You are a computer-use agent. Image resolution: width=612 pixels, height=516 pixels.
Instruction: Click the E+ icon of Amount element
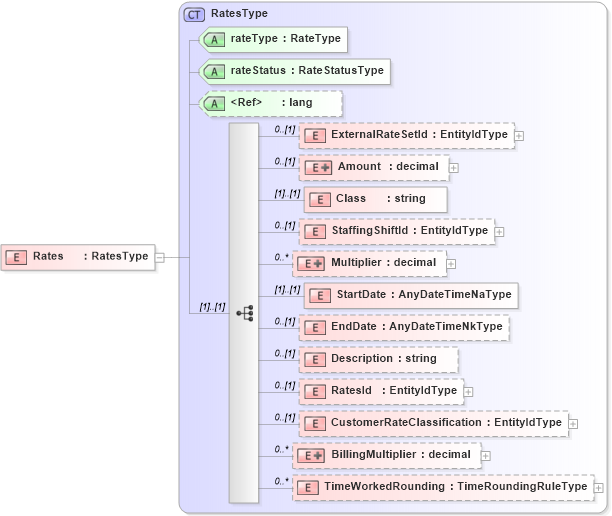click(x=318, y=167)
